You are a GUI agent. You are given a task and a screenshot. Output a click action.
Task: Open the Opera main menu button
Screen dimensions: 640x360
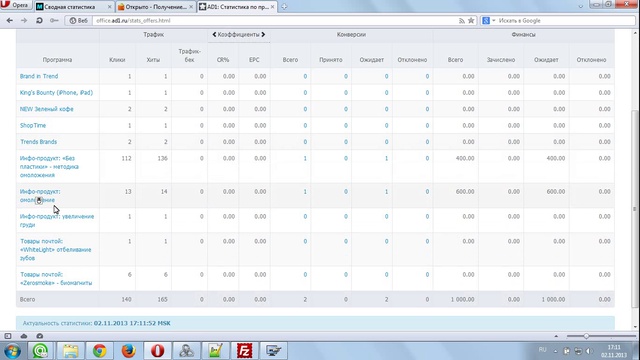point(16,5)
